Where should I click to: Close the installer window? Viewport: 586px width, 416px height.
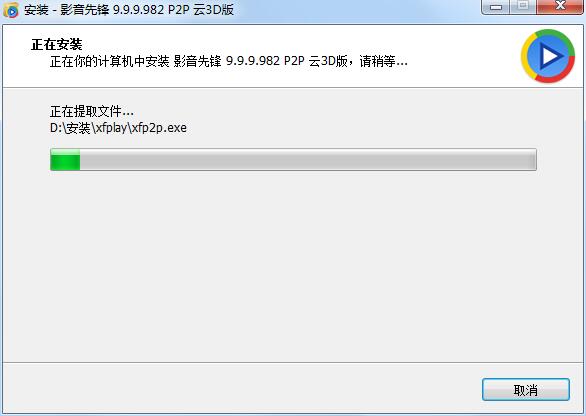(x=560, y=7)
